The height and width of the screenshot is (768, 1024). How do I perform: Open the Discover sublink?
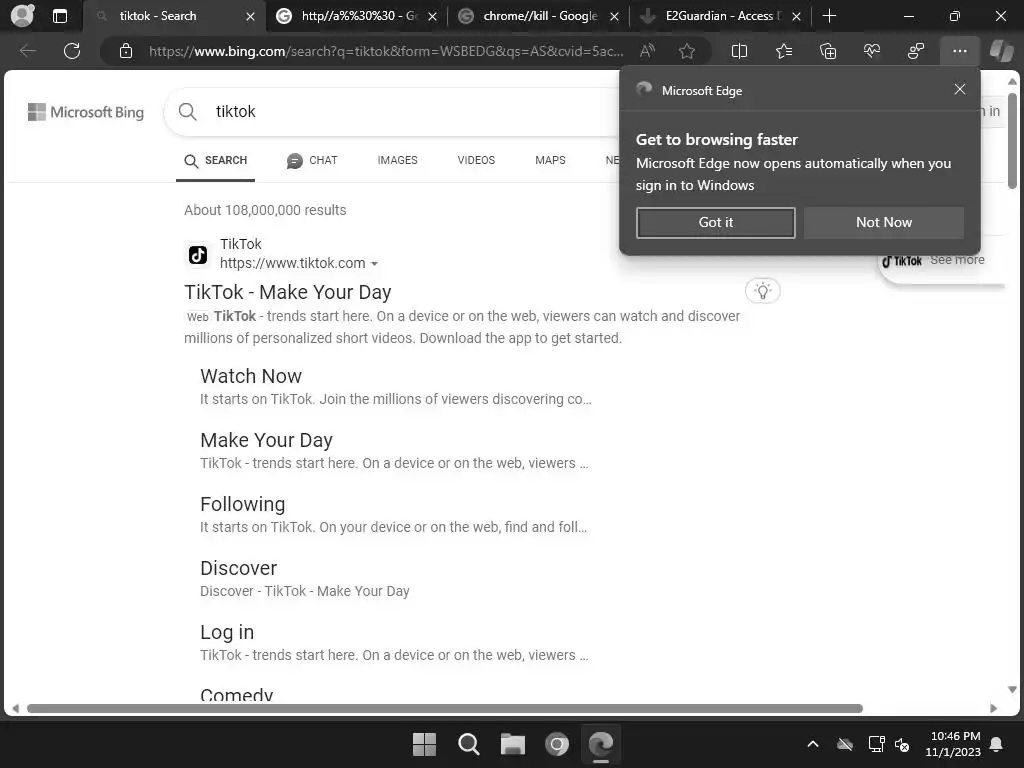click(238, 568)
